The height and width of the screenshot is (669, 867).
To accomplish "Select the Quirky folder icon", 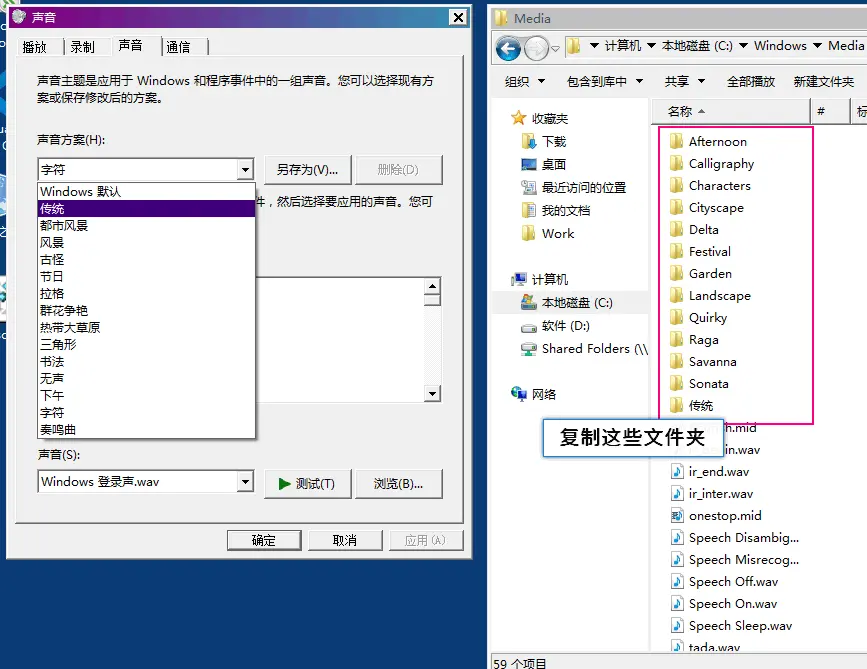I will 676,318.
